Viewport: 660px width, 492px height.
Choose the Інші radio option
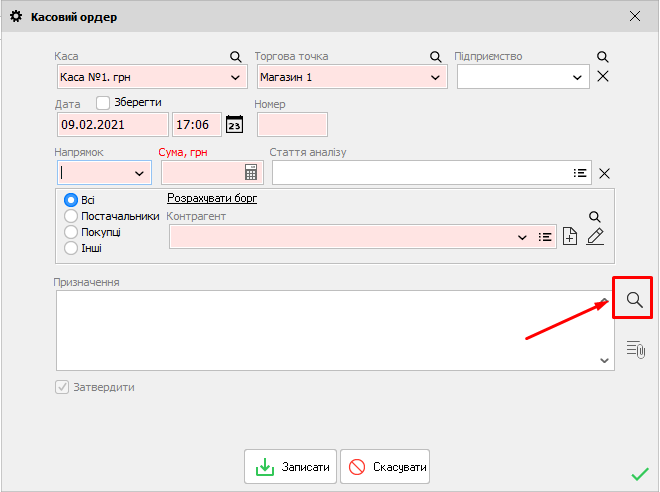click(x=71, y=248)
